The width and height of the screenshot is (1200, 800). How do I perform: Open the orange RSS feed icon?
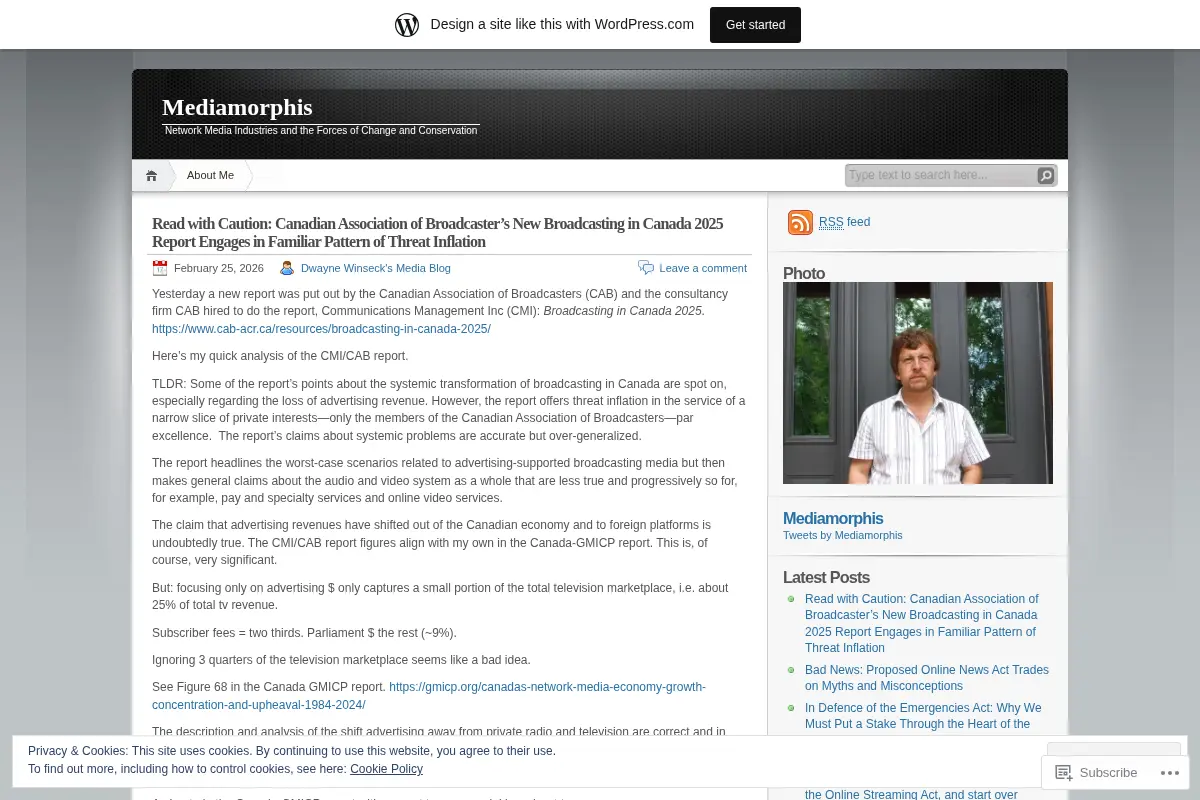tap(800, 222)
